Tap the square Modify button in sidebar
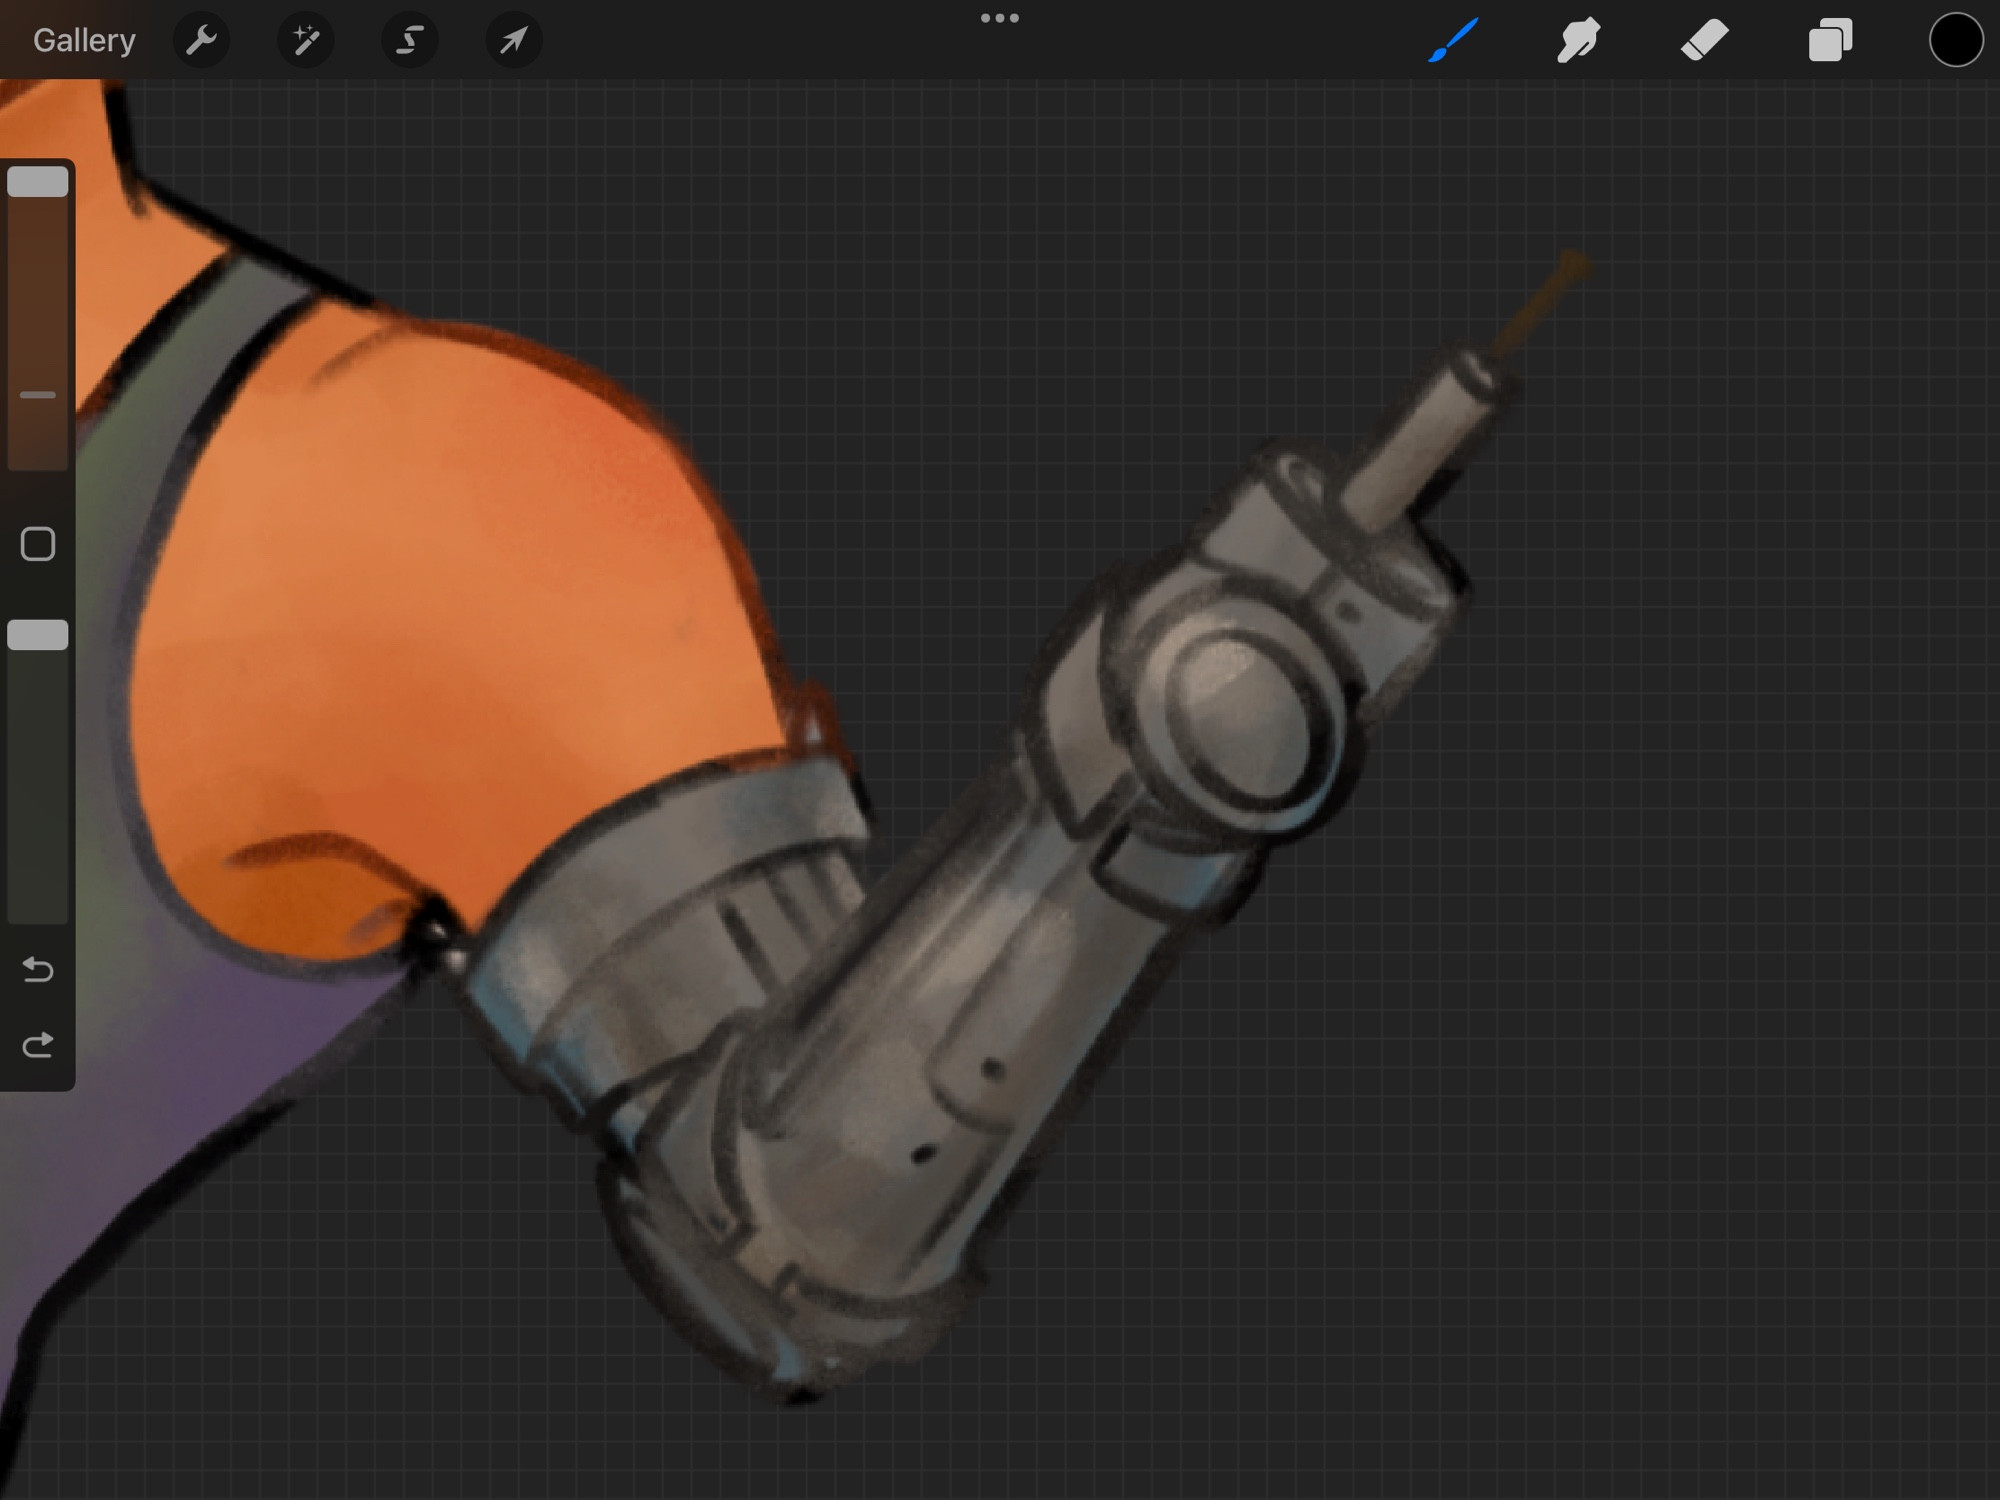Image resolution: width=2000 pixels, height=1500 pixels. pyautogui.click(x=38, y=544)
